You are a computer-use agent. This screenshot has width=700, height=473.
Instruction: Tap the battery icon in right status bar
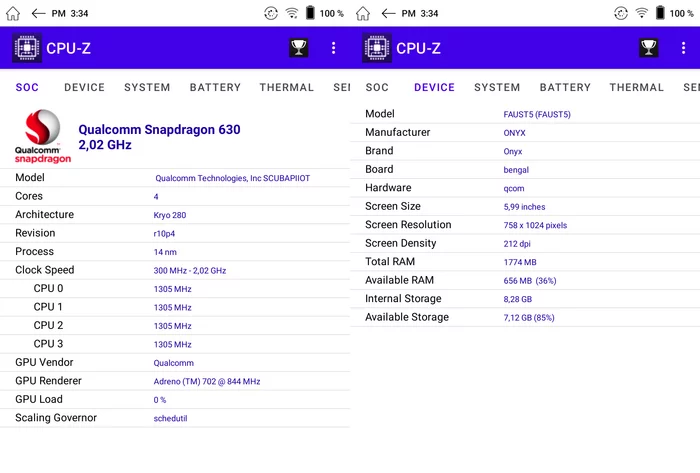[660, 12]
